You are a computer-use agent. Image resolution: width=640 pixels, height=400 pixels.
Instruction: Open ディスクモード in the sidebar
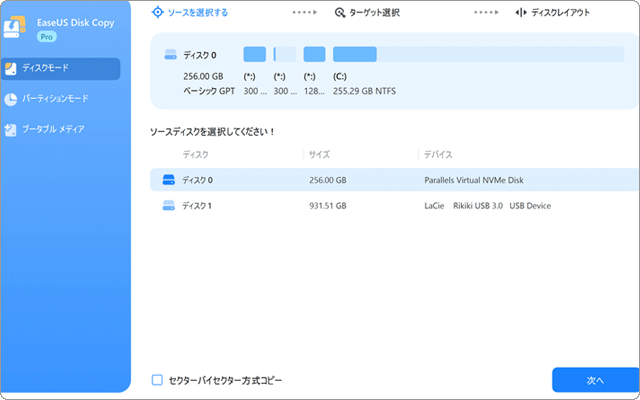[61, 69]
